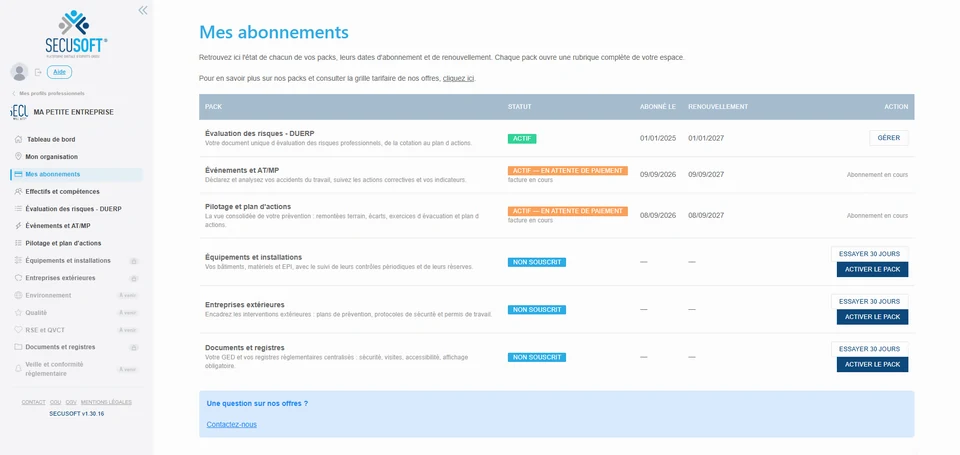960x455 pixels.
Task: Click the lock icon next to Équipements et installations
Action: click(133, 261)
